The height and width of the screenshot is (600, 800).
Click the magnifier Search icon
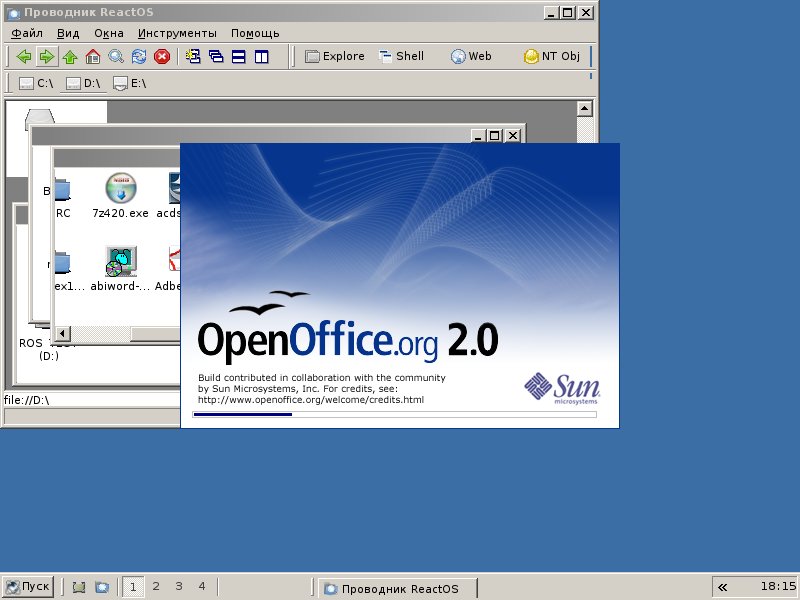tap(116, 56)
